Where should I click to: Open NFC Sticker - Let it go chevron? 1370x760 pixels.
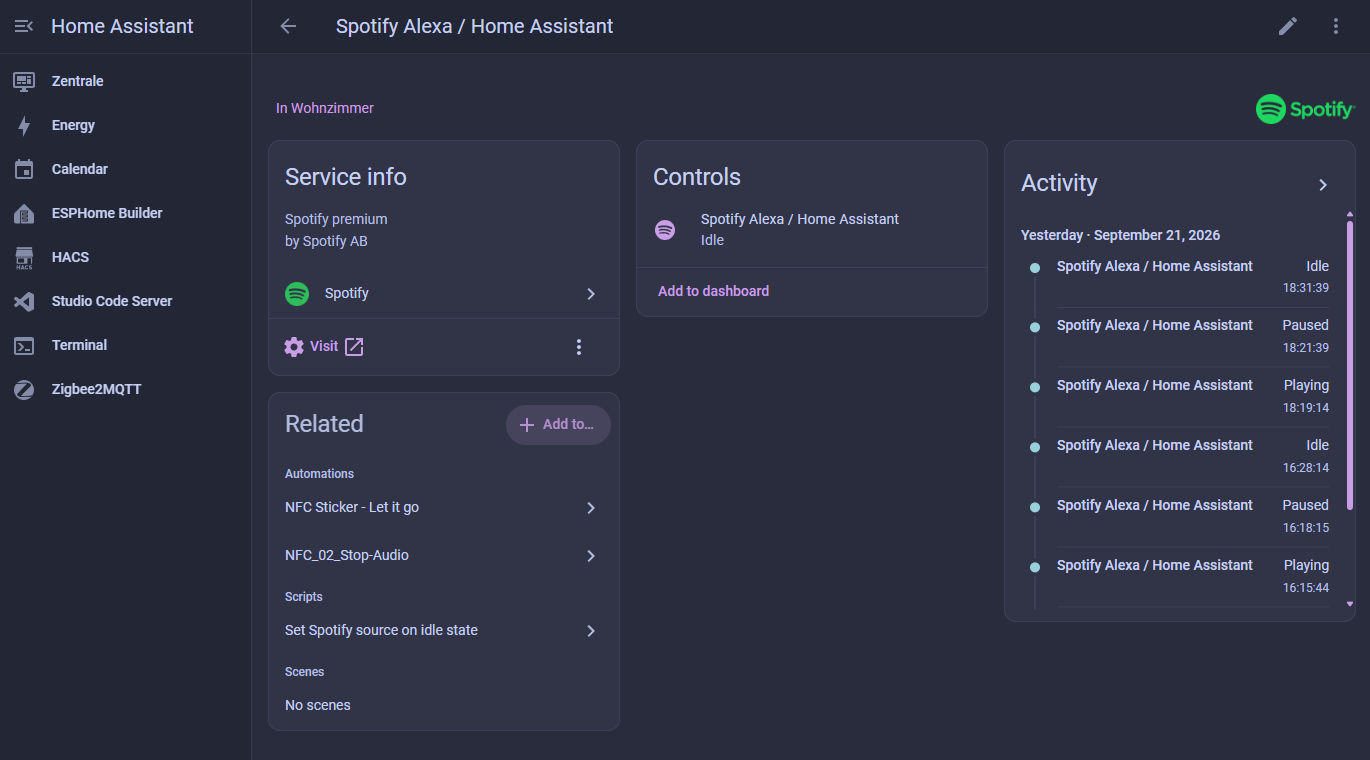click(591, 508)
